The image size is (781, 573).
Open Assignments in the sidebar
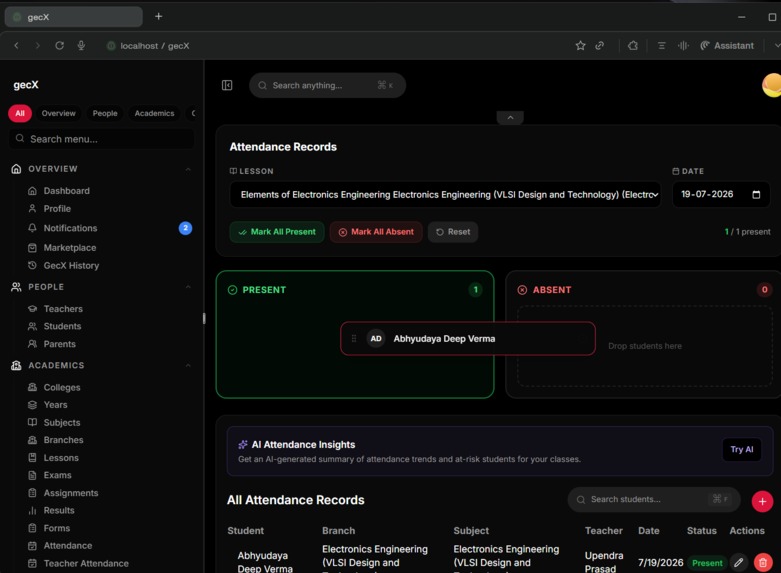tap(71, 493)
